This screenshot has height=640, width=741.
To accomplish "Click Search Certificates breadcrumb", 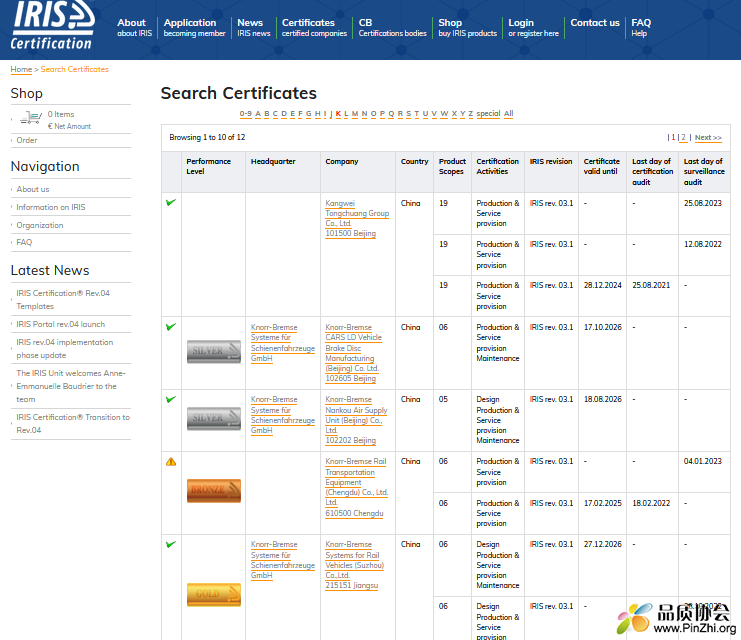I will coord(75,69).
